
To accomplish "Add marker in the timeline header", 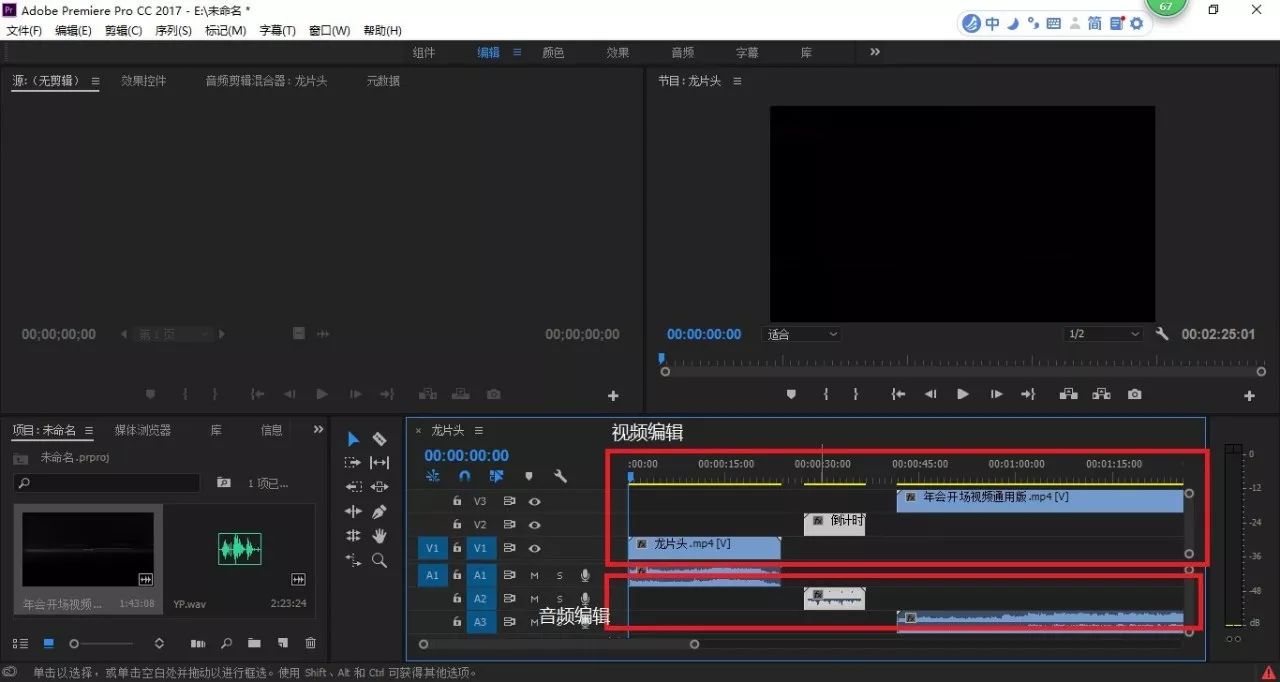I will (x=529, y=477).
